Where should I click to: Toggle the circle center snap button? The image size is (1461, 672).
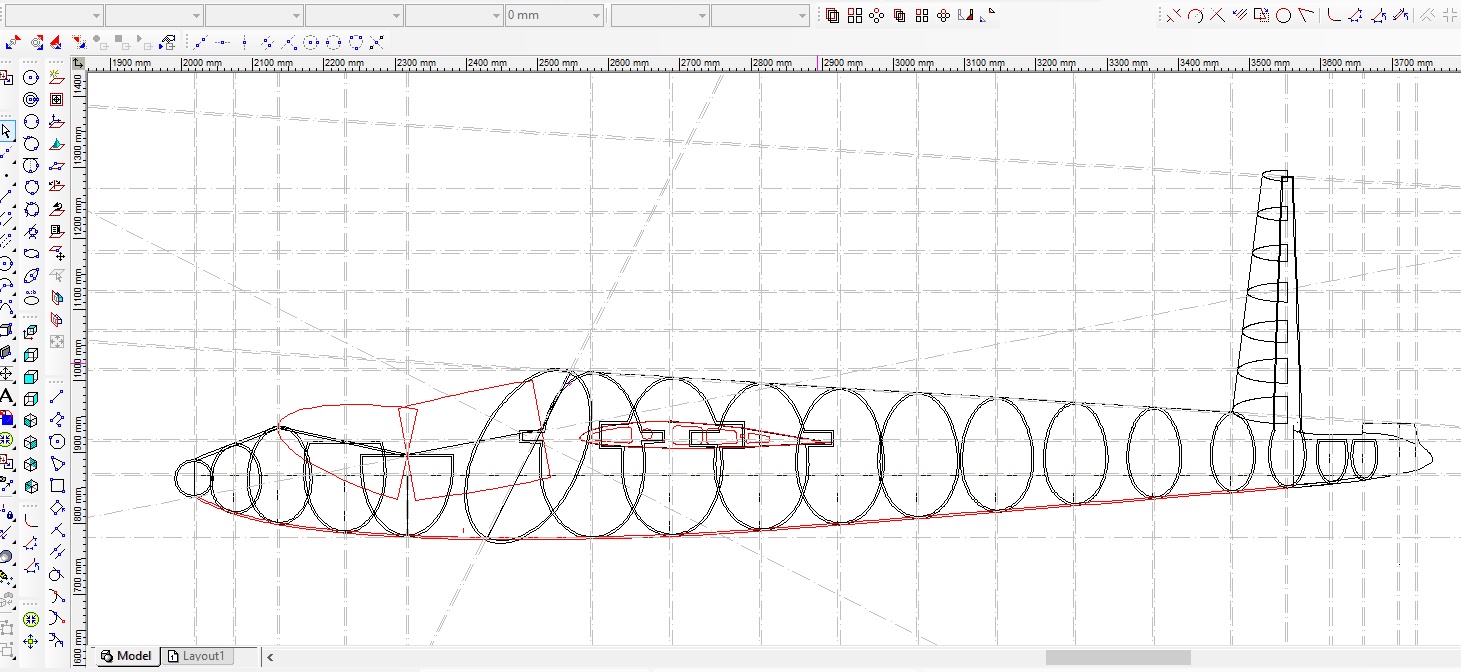[x=312, y=42]
